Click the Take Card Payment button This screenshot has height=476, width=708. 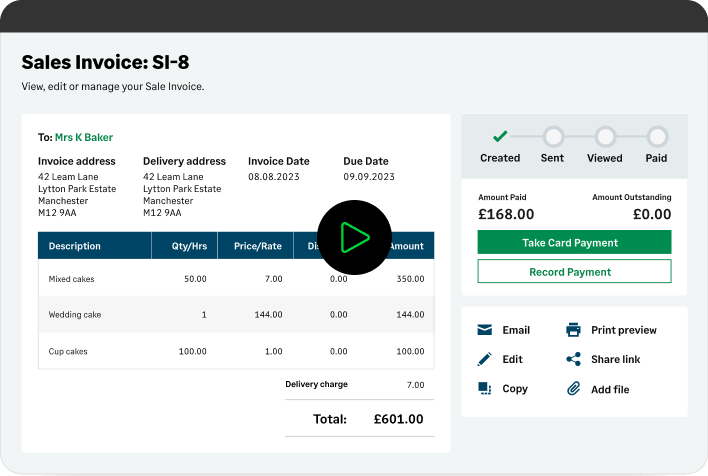574,243
